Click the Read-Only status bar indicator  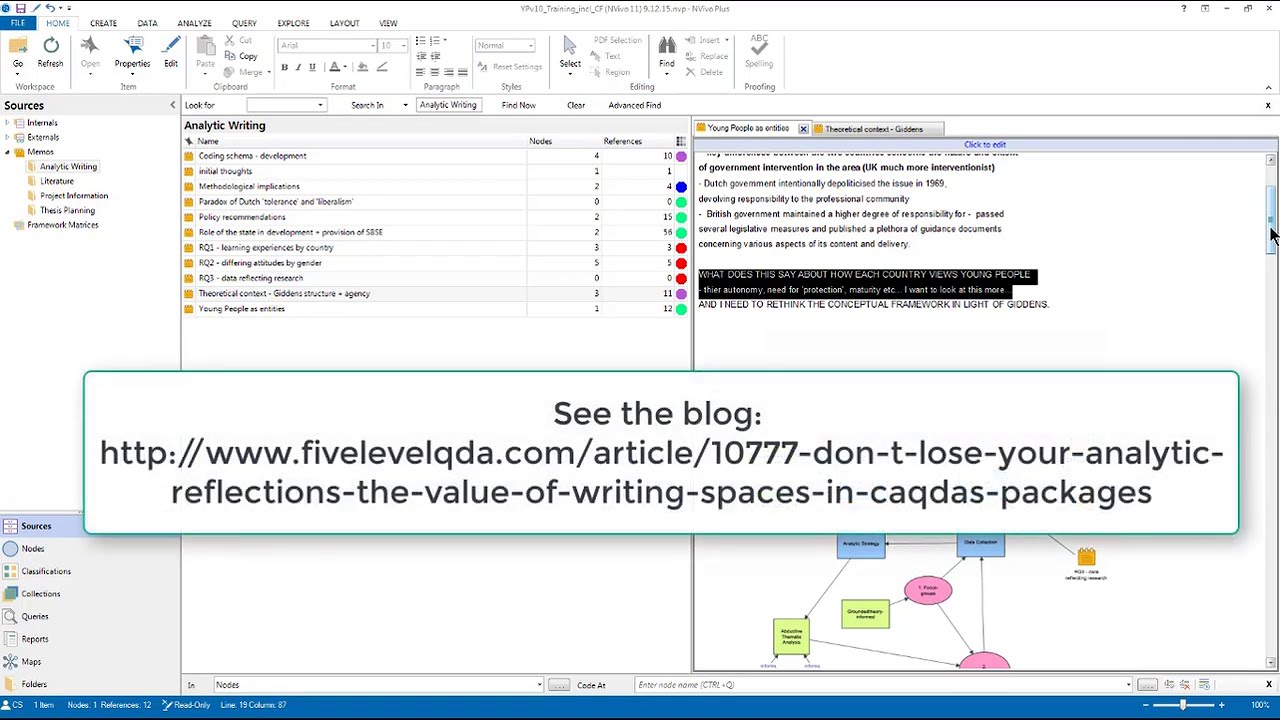click(x=185, y=705)
